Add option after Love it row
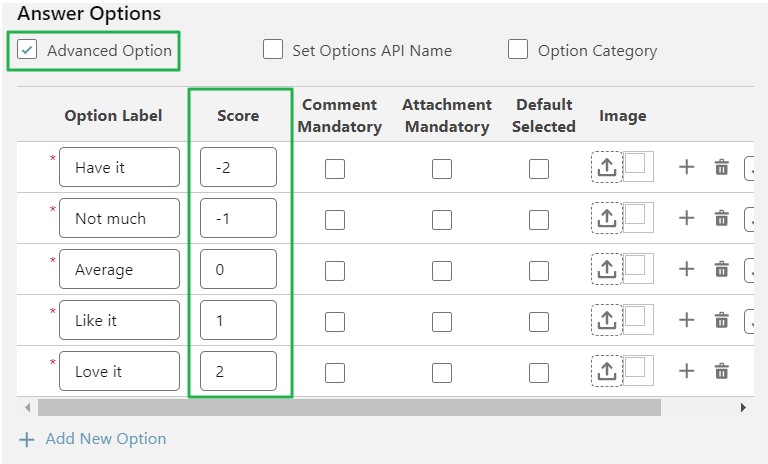The width and height of the screenshot is (768, 464). pyautogui.click(x=687, y=371)
